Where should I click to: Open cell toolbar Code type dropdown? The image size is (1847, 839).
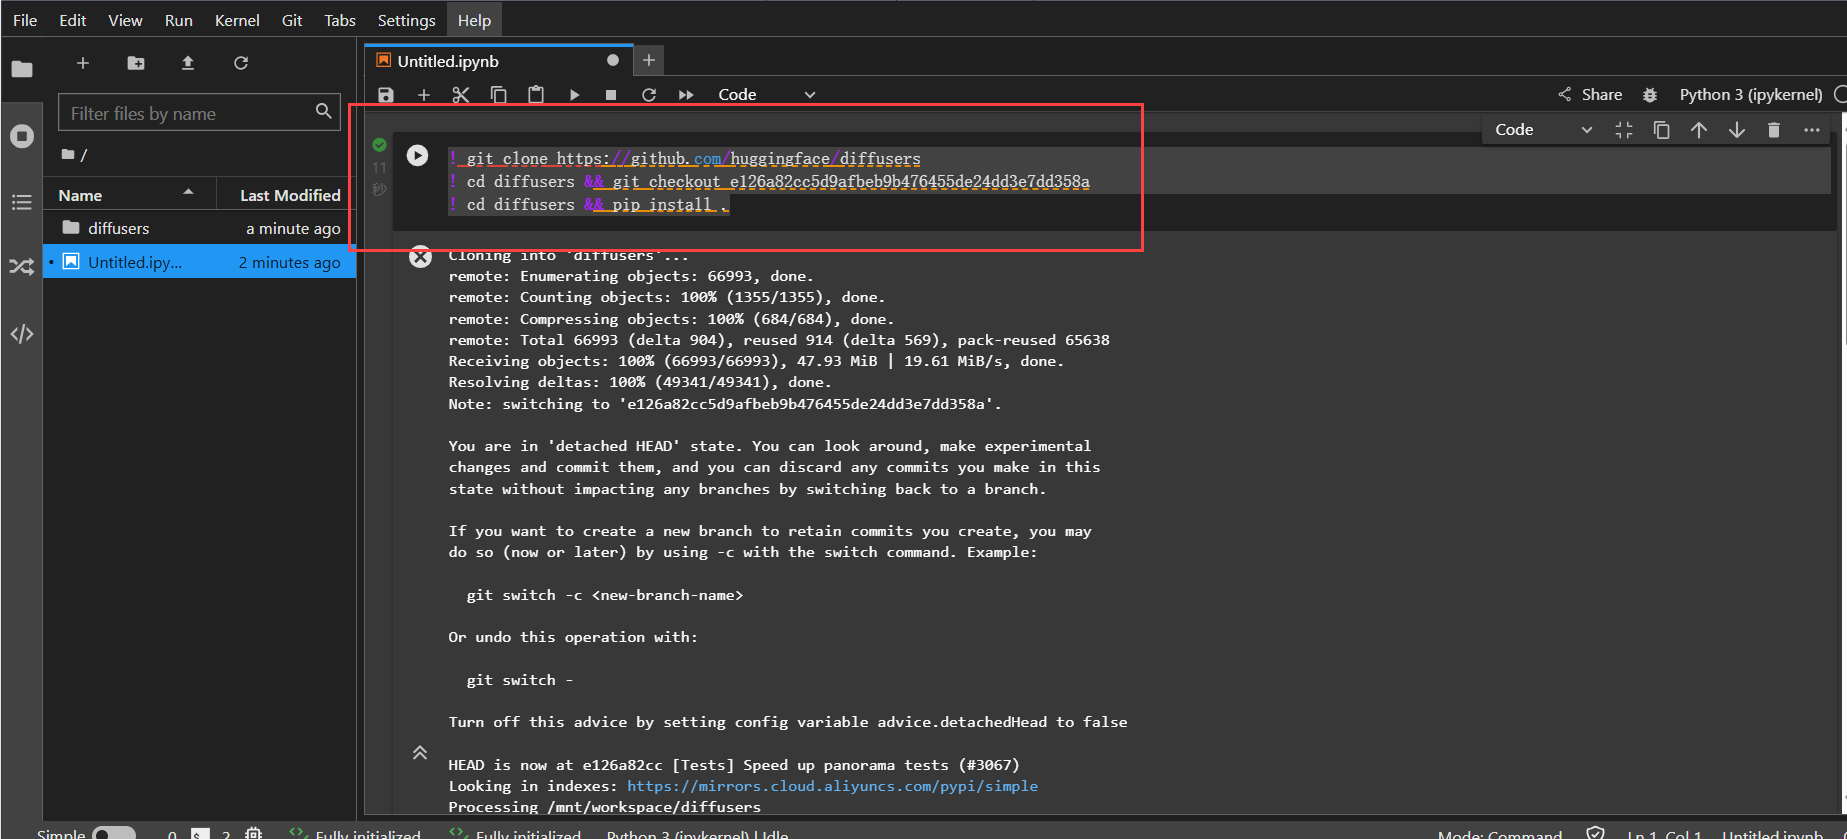pos(1543,130)
